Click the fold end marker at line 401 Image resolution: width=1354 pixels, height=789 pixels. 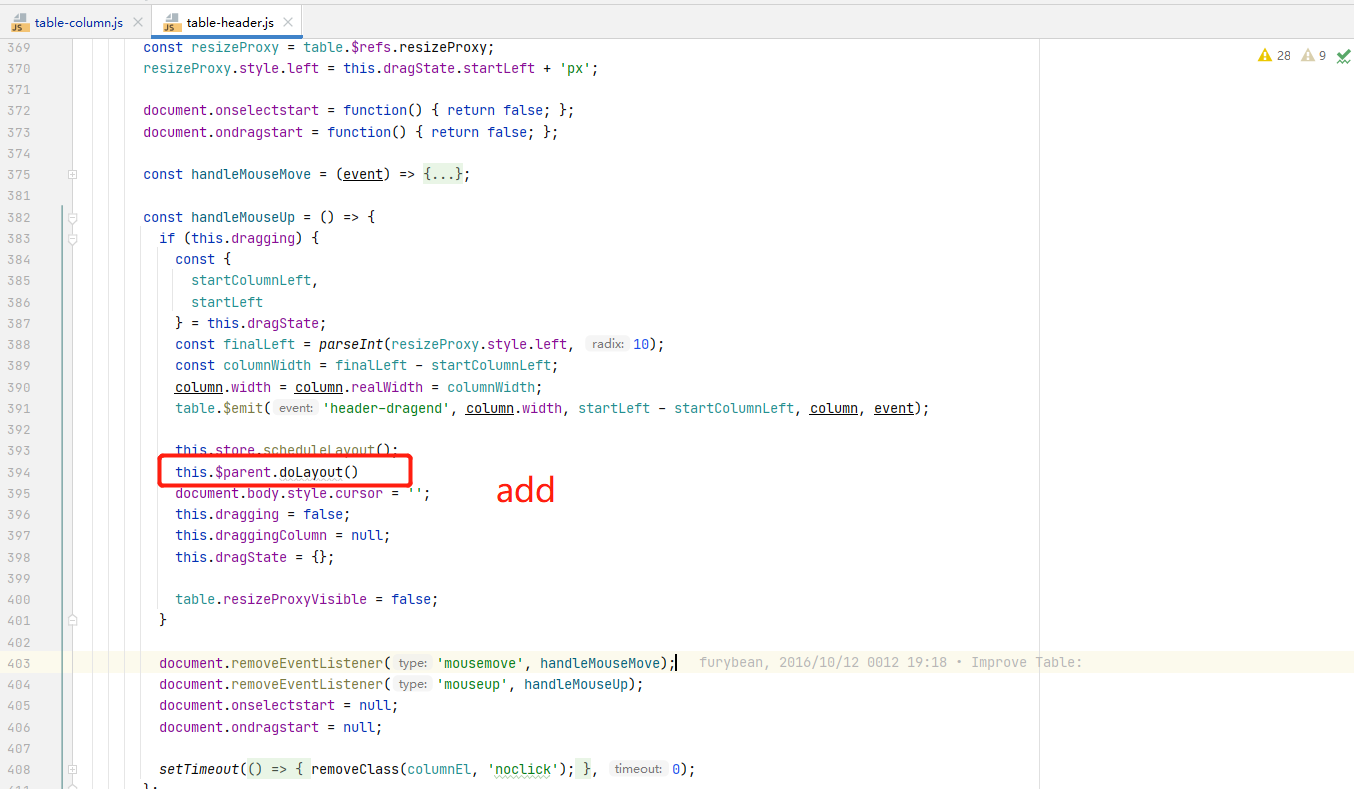click(73, 620)
